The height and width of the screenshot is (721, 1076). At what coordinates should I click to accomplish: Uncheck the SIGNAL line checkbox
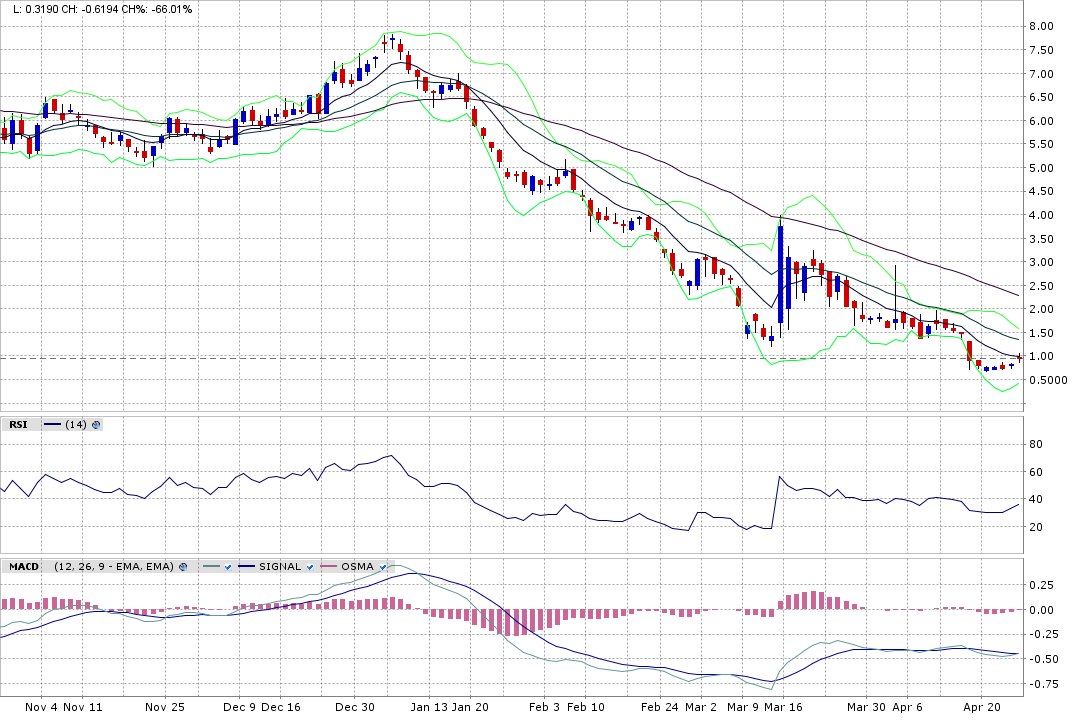coord(309,567)
